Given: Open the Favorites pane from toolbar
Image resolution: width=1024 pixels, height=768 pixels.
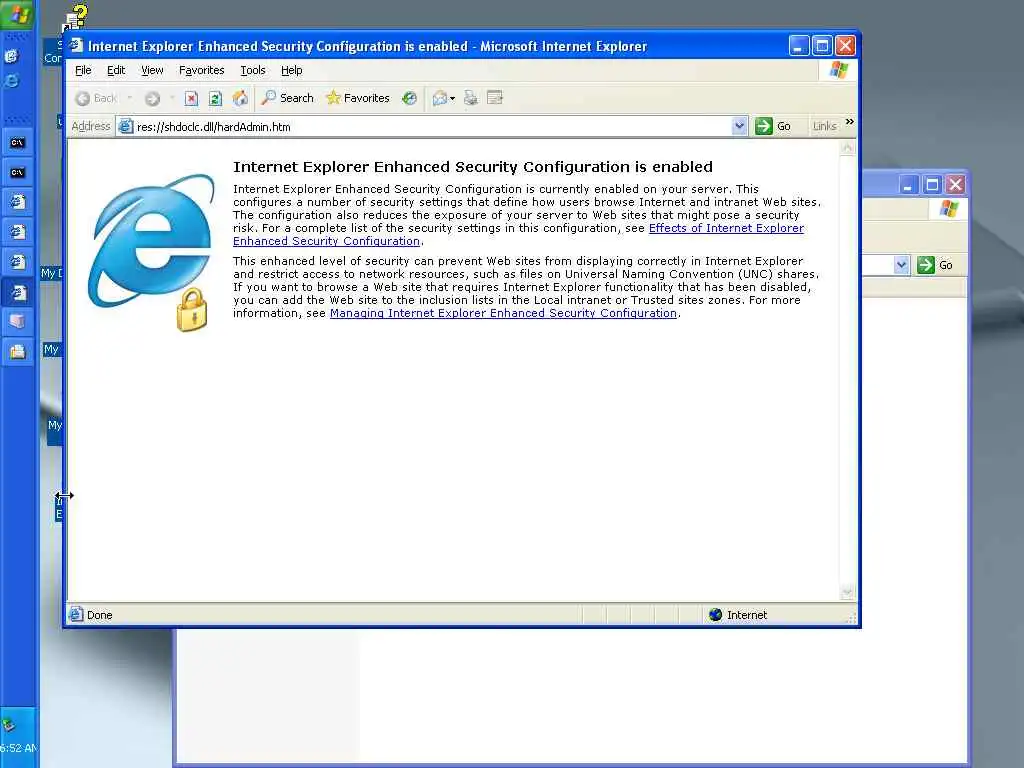Looking at the screenshot, I should click(x=358, y=98).
